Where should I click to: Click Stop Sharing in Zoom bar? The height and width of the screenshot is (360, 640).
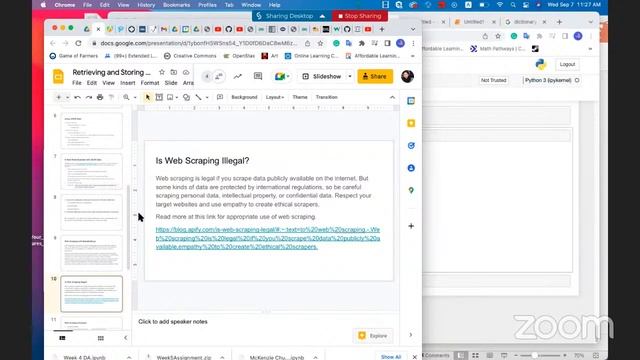360,16
